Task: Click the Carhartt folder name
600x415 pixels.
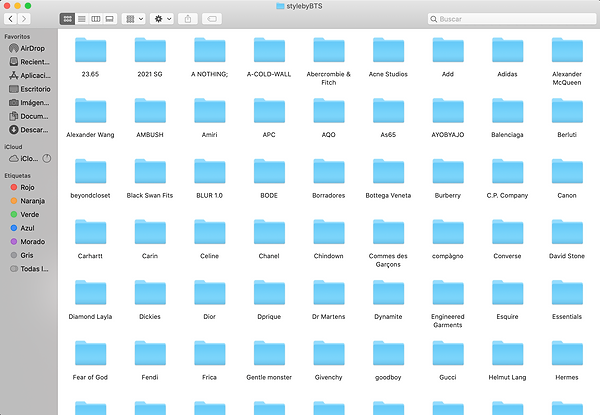Action: point(90,256)
